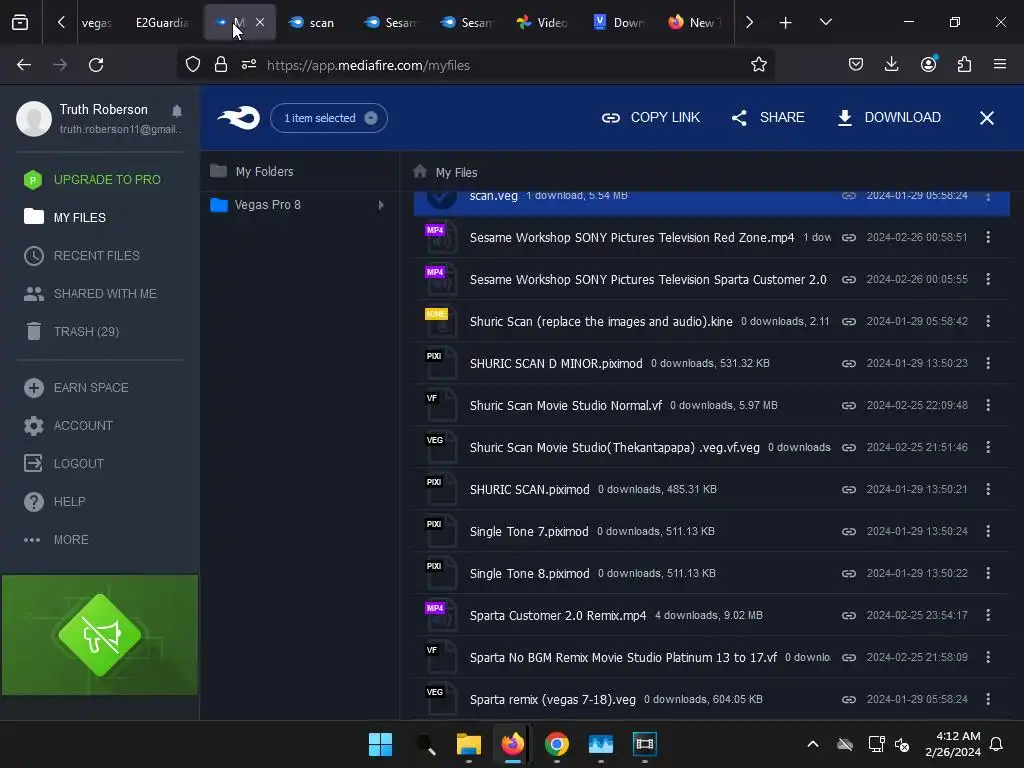Open options for Red Zone.mp4

point(988,238)
